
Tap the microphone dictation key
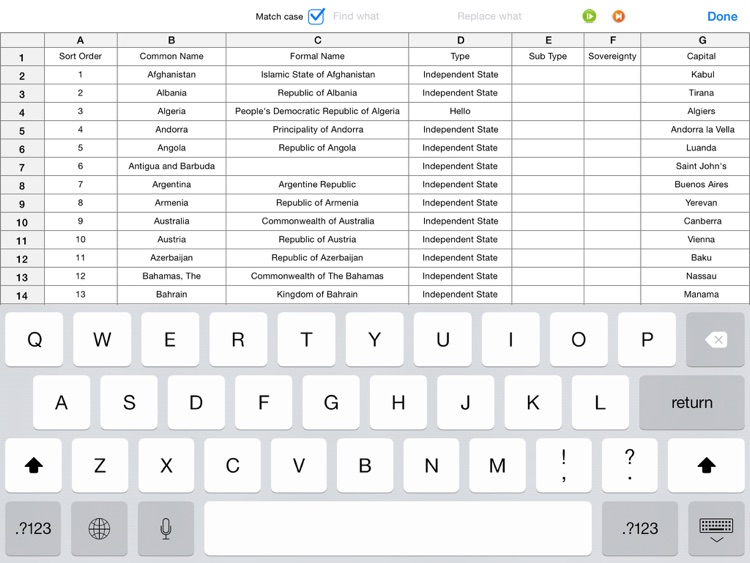tap(165, 529)
